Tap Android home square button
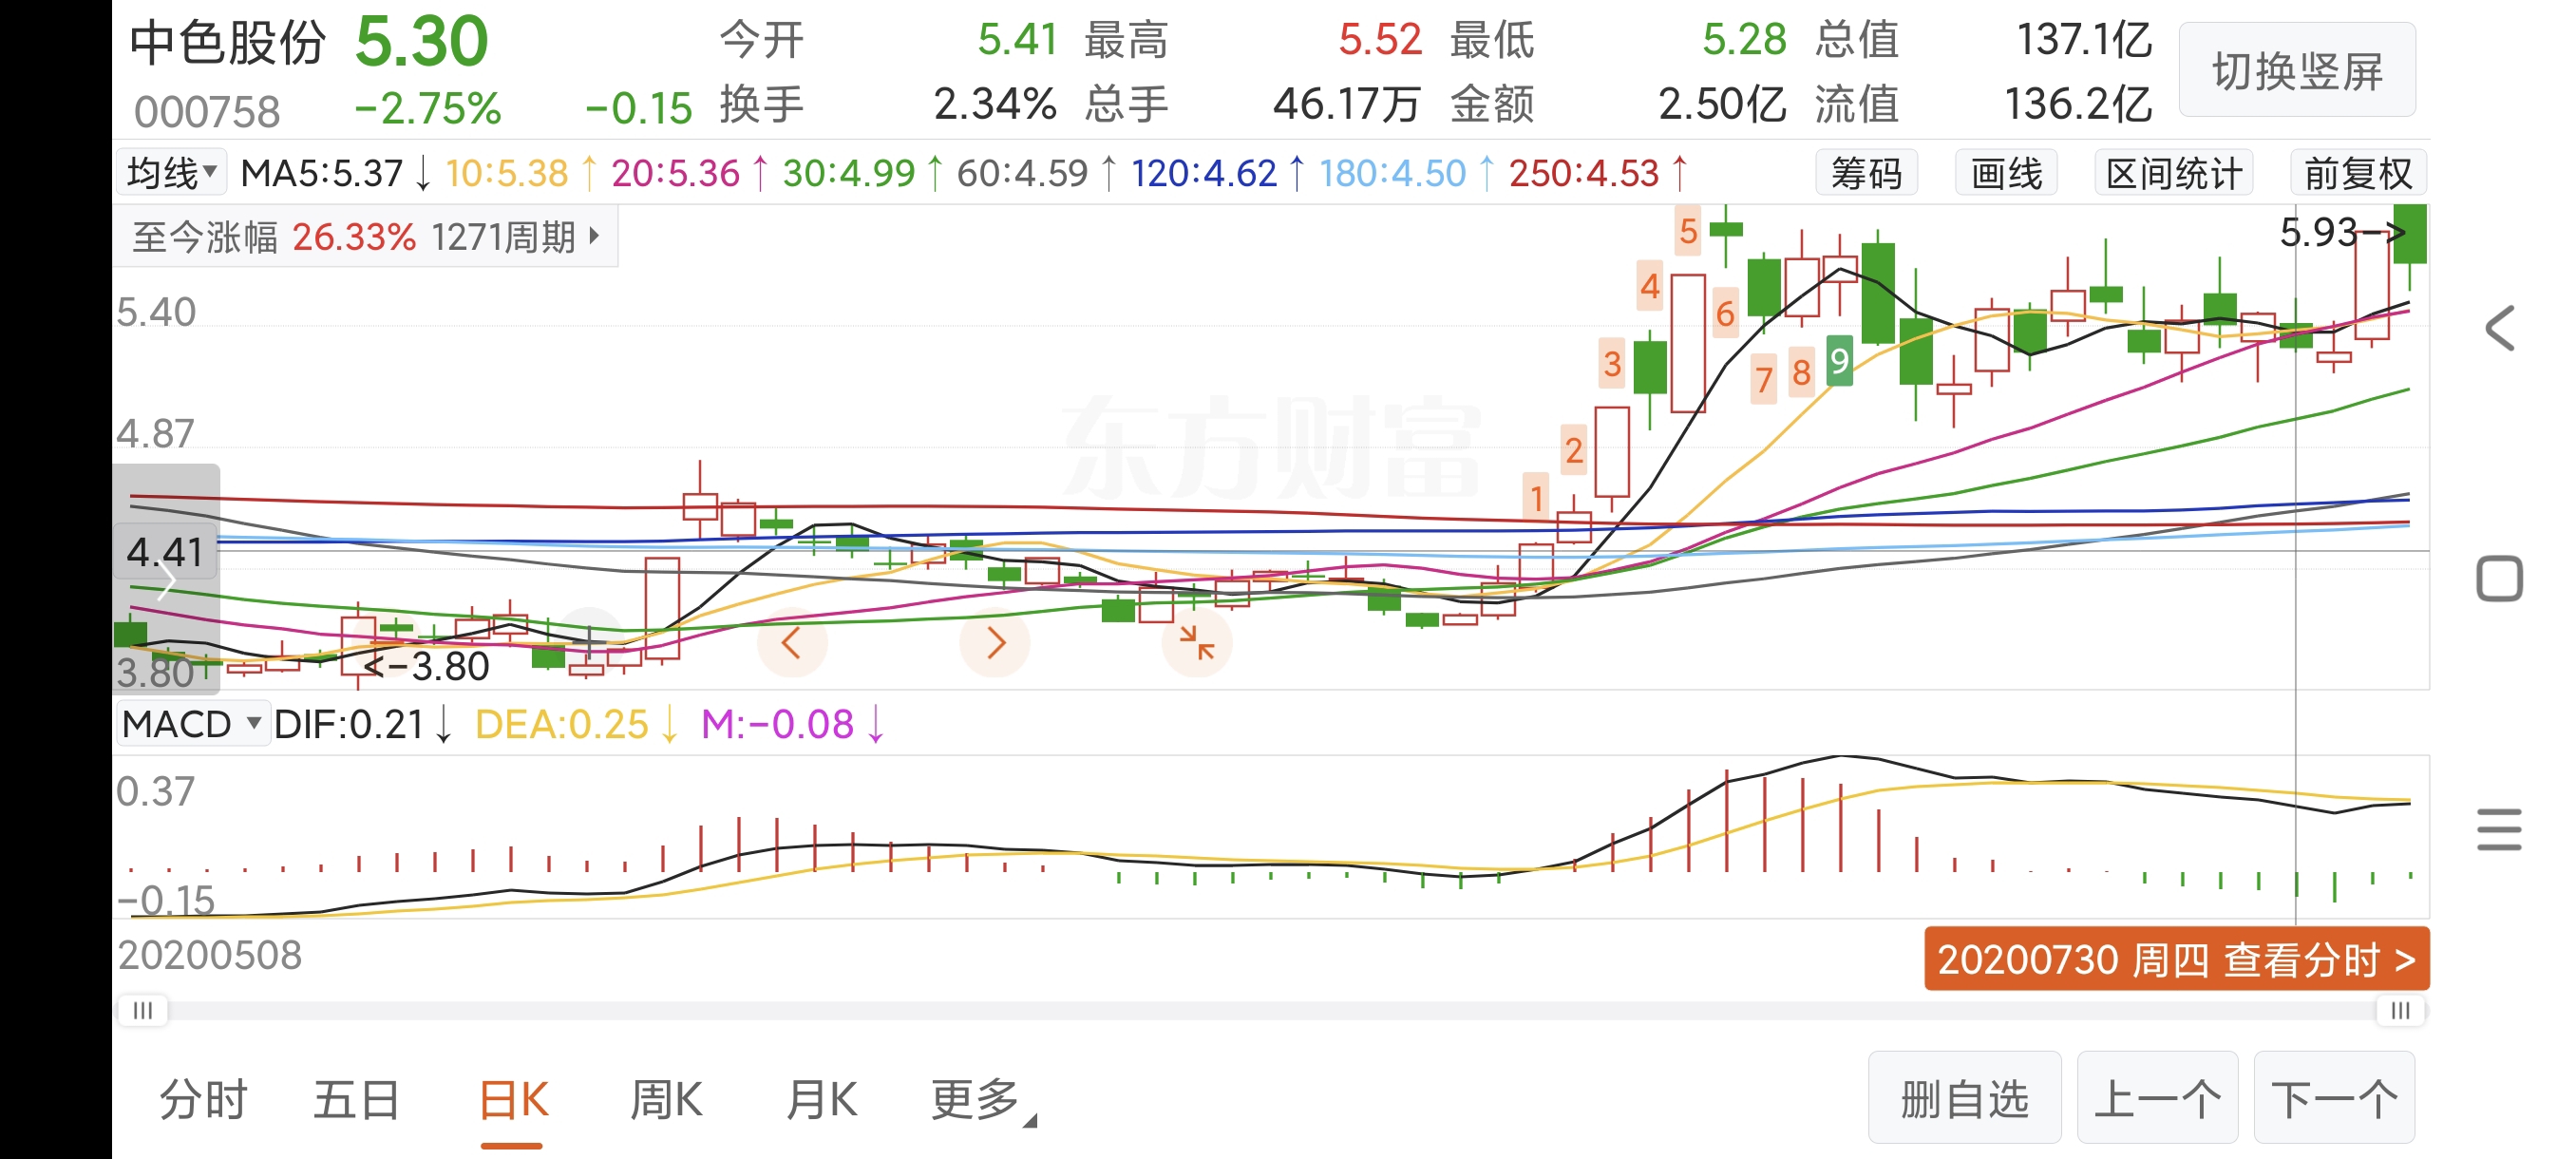Image resolution: width=2576 pixels, height=1159 pixels. tap(2500, 579)
